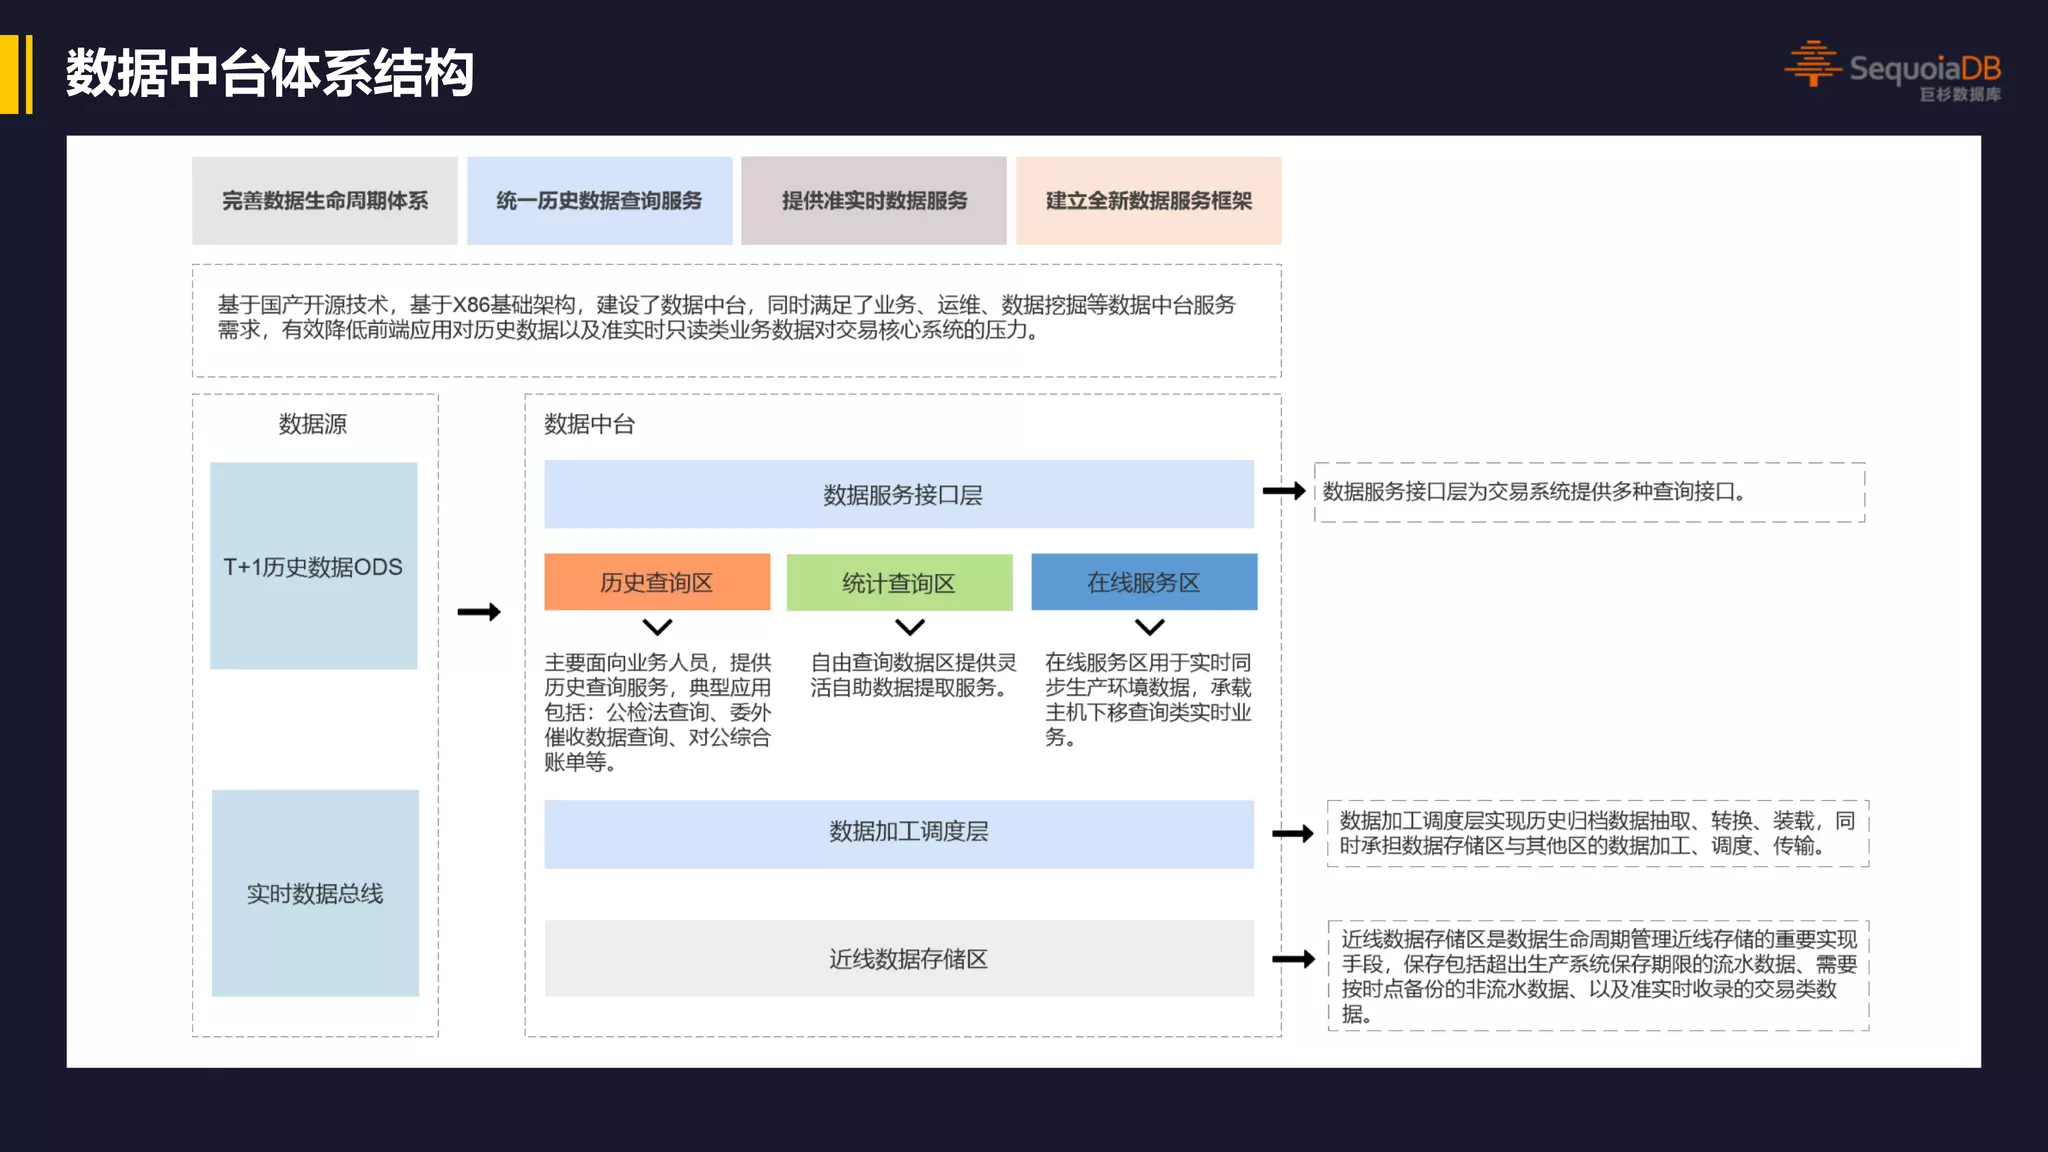The width and height of the screenshot is (2048, 1152).
Task: Click the slide title 数据中台体系结构
Action: point(269,74)
